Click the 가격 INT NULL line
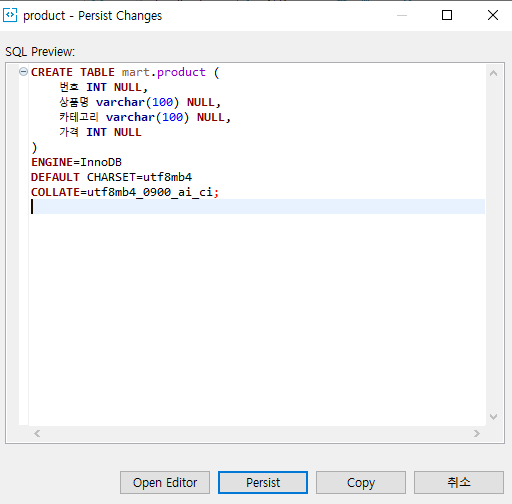Viewport: 512px width, 504px height. (100, 132)
